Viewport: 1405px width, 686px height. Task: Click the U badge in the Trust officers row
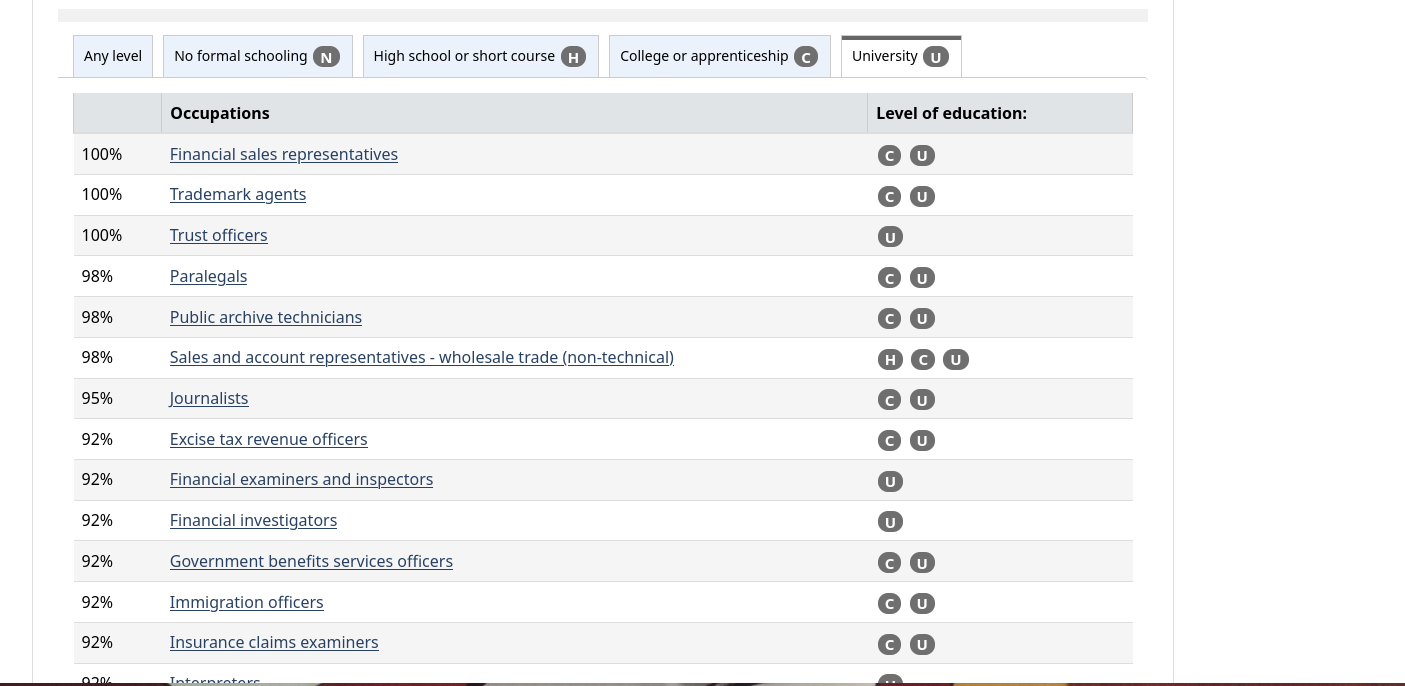tap(890, 237)
